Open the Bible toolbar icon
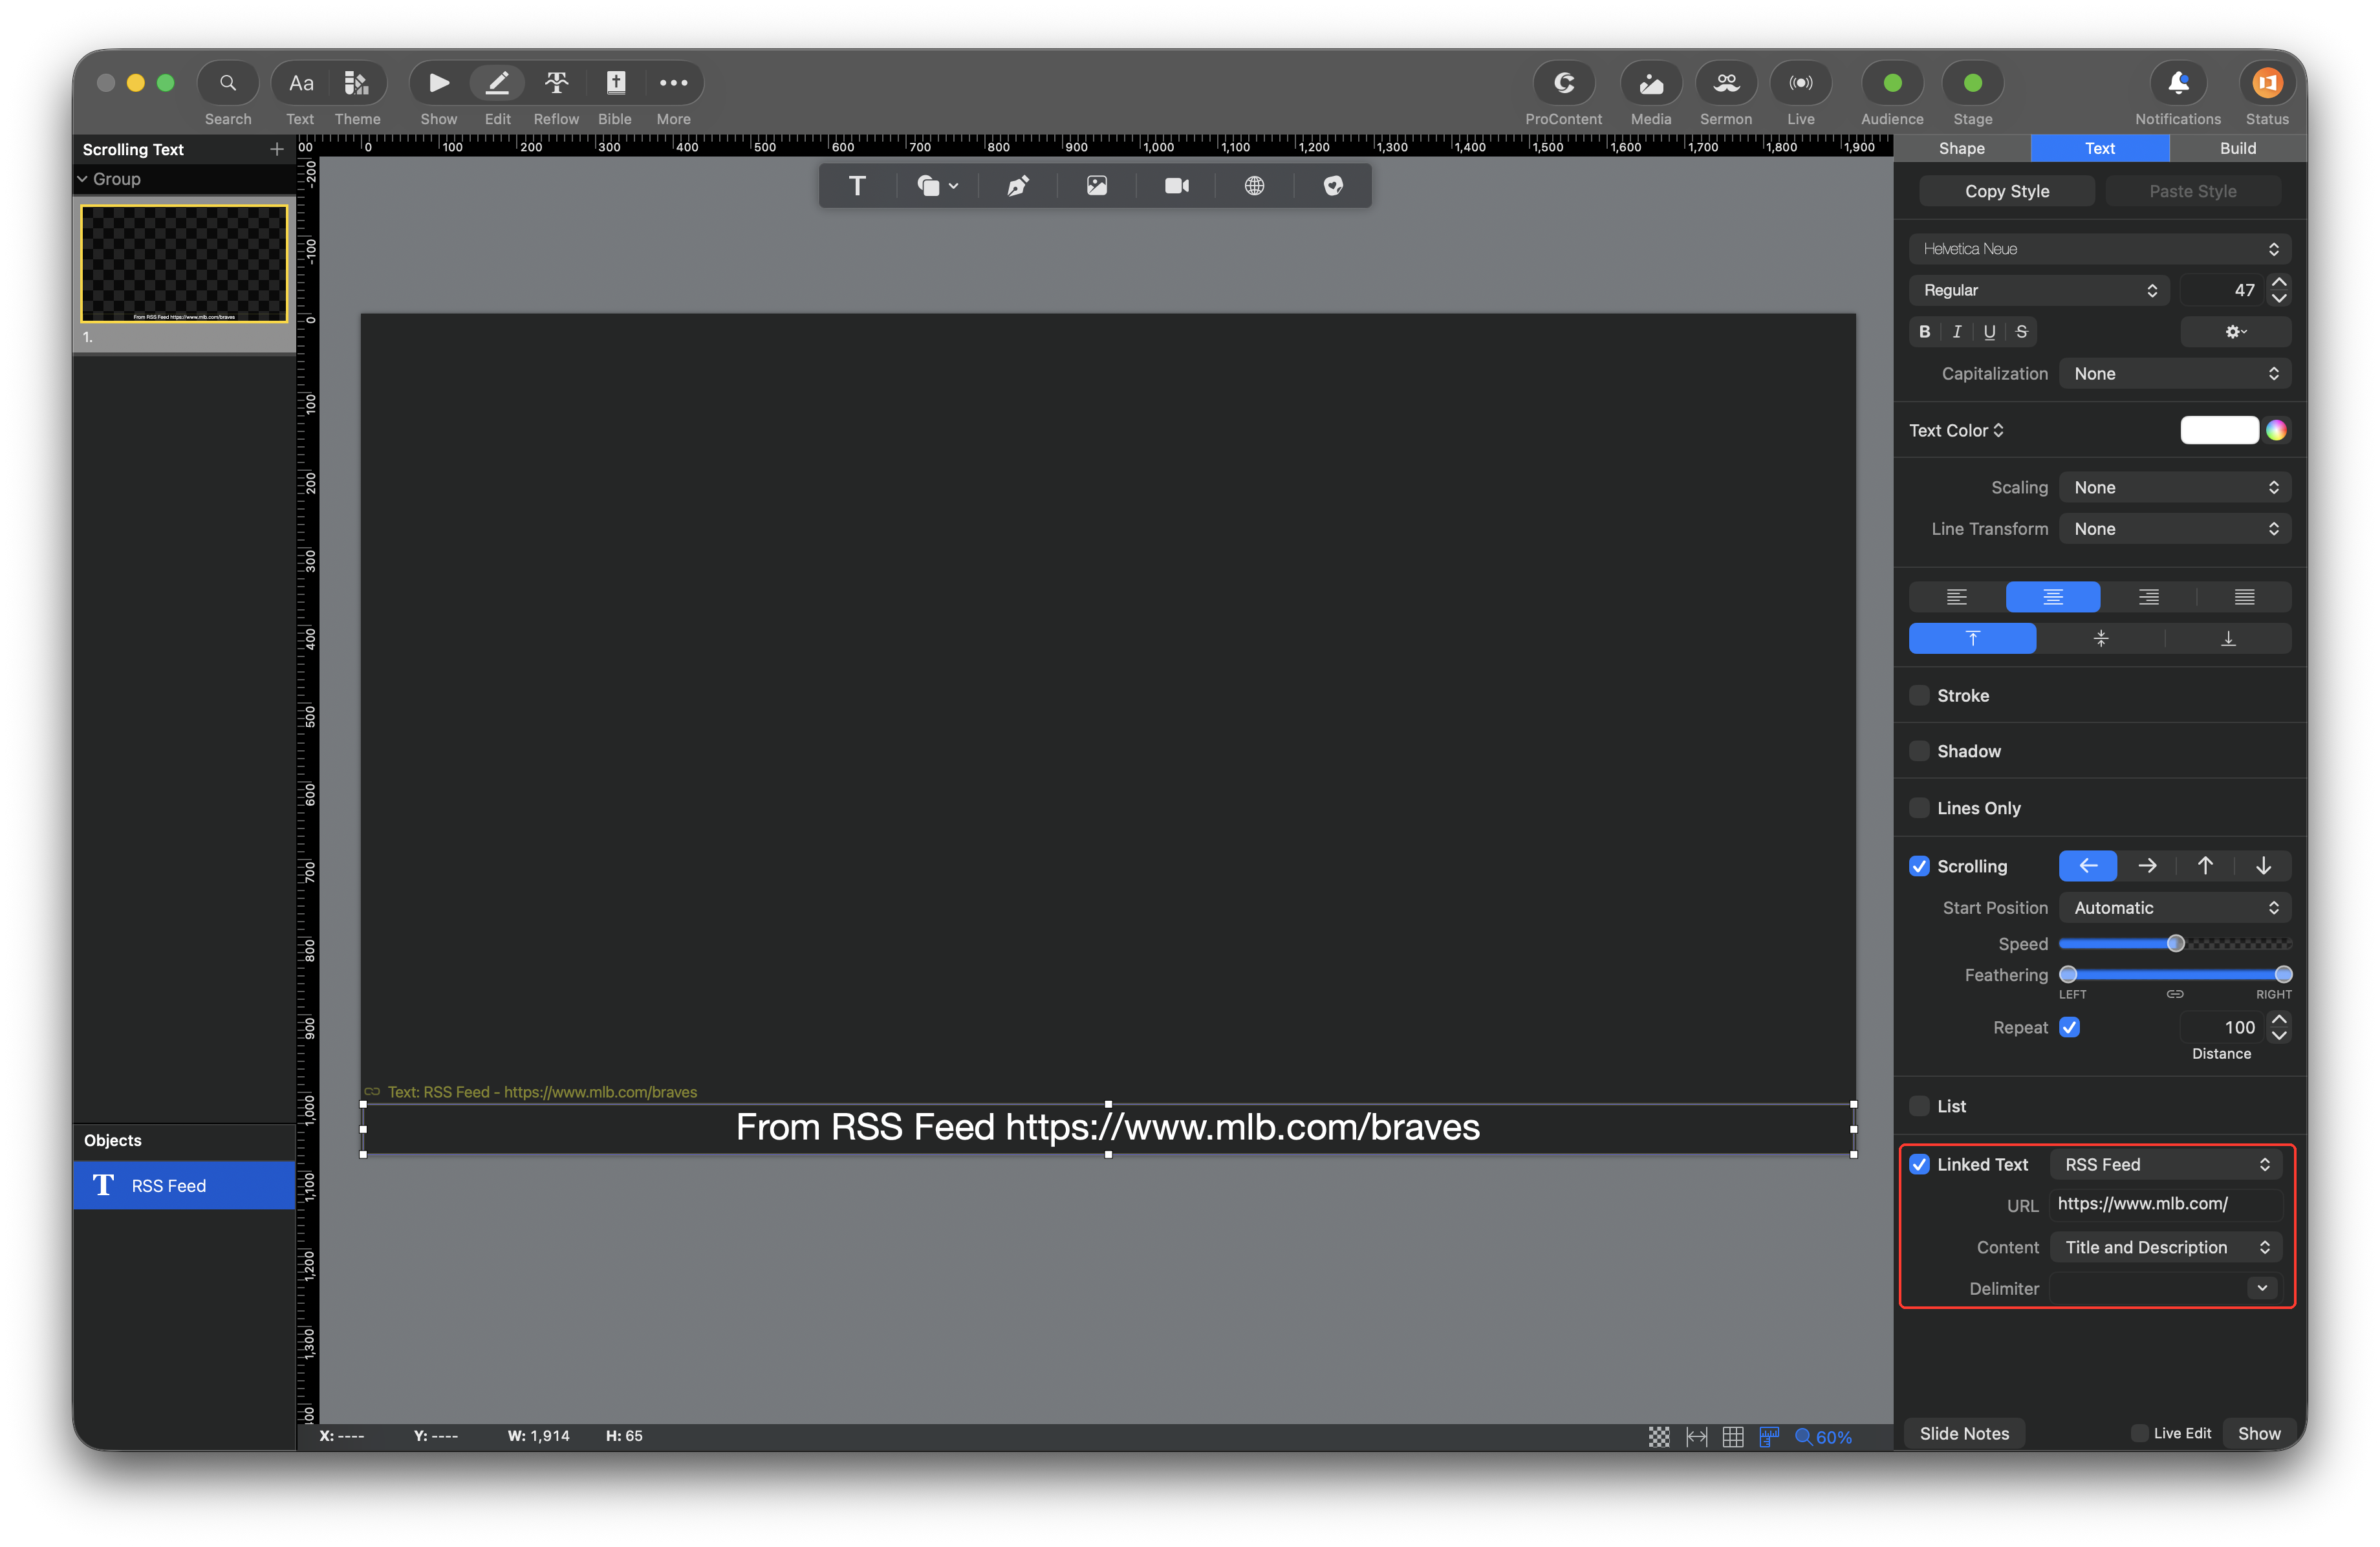The image size is (2380, 1547). 615,83
